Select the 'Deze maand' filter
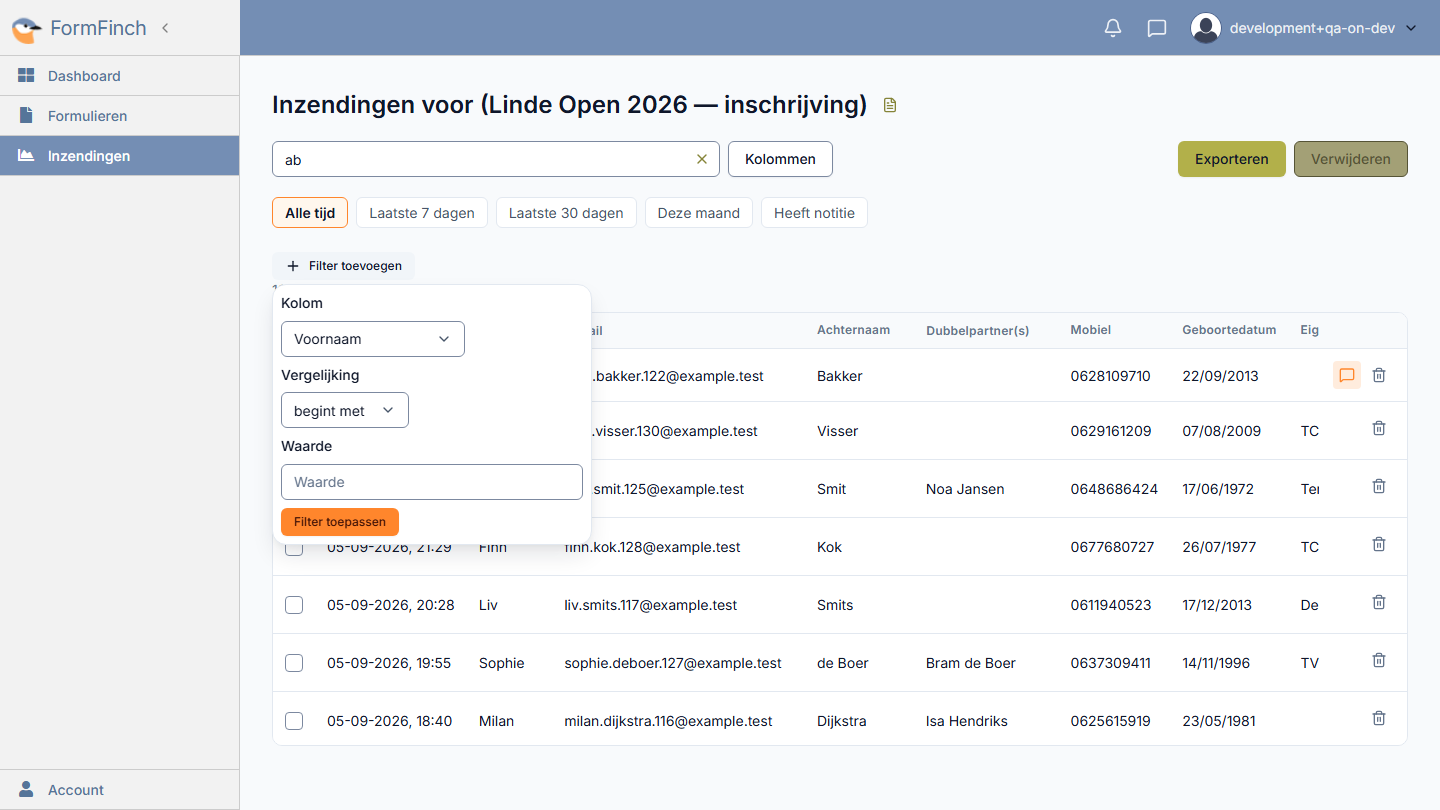This screenshot has height=810, width=1440. 699,213
